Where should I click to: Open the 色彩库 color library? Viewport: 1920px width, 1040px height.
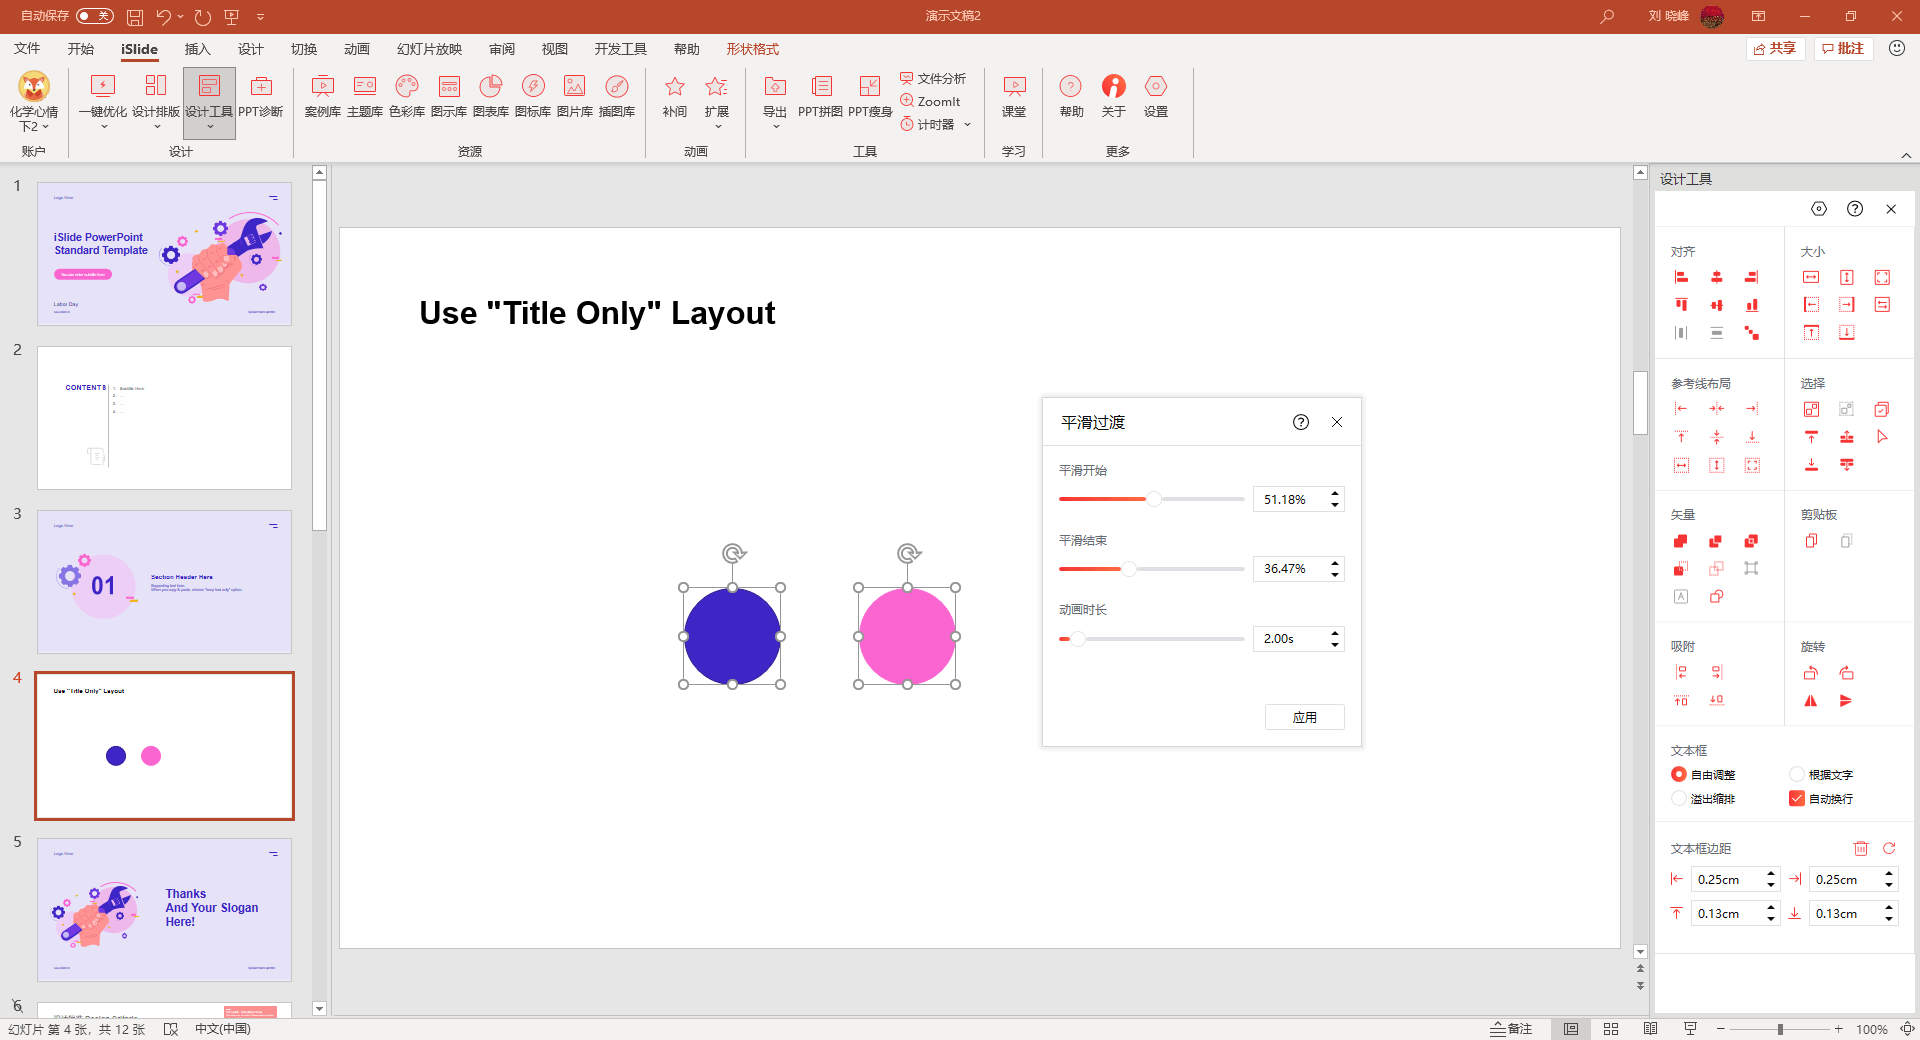pyautogui.click(x=406, y=96)
